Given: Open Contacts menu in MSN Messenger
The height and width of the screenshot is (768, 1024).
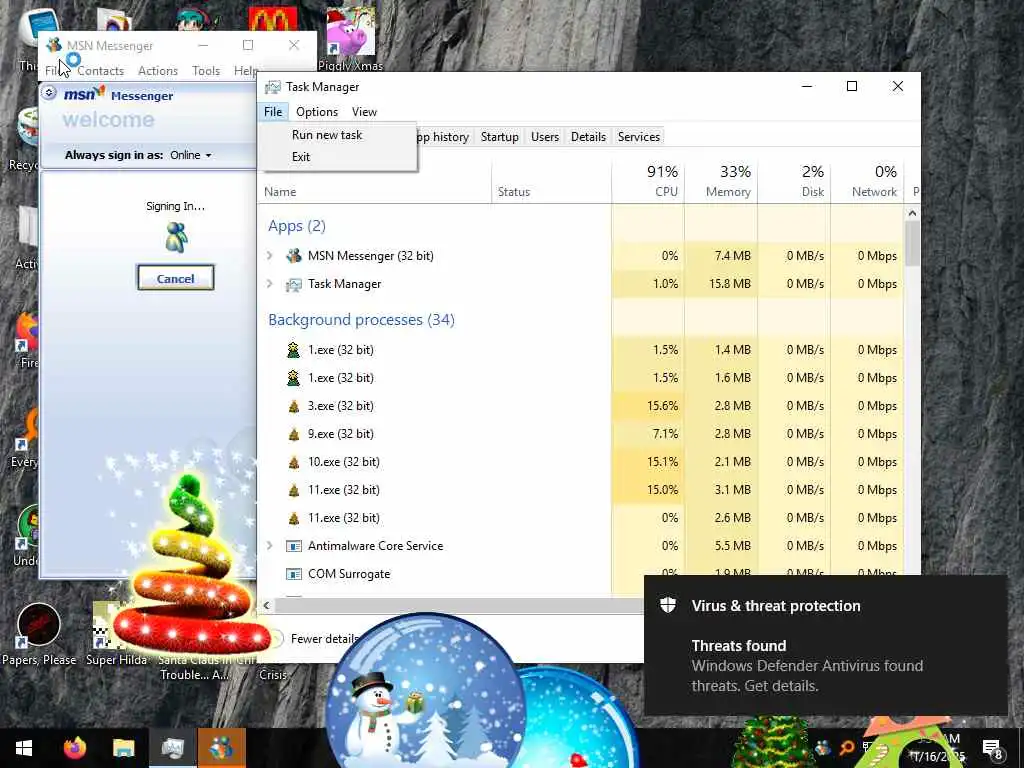Looking at the screenshot, I should pos(100,71).
